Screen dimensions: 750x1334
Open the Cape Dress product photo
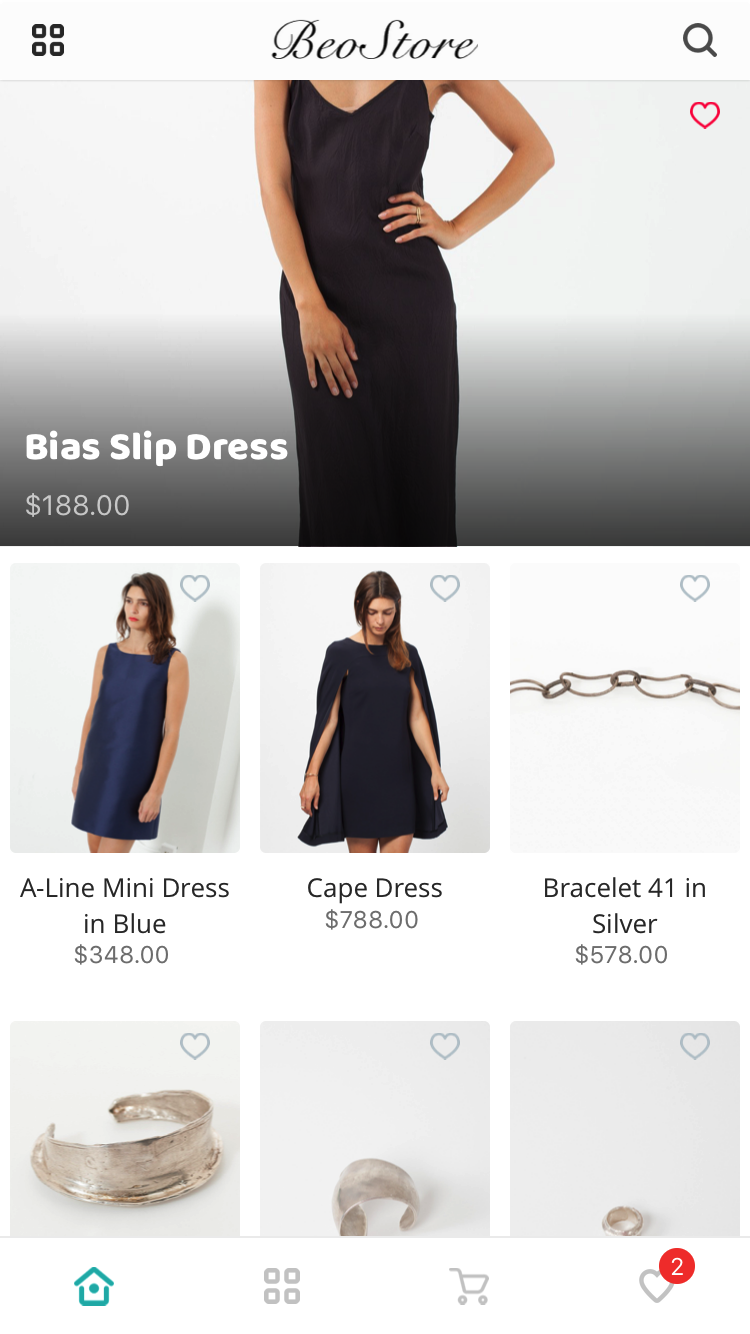coord(375,708)
